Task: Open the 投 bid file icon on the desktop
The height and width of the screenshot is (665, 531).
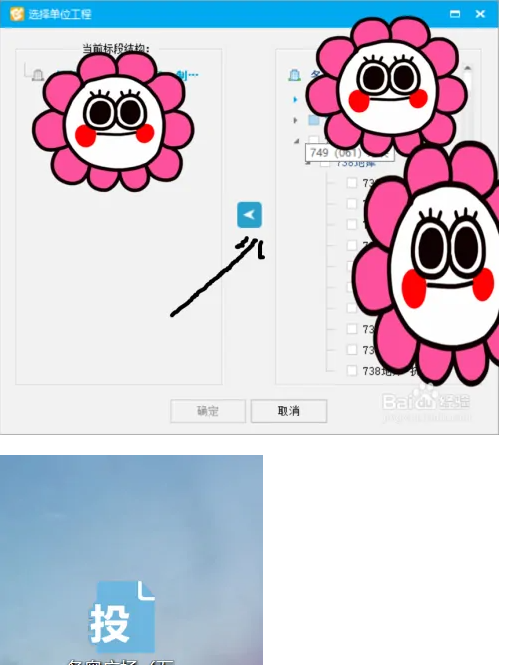Action: [x=122, y=617]
